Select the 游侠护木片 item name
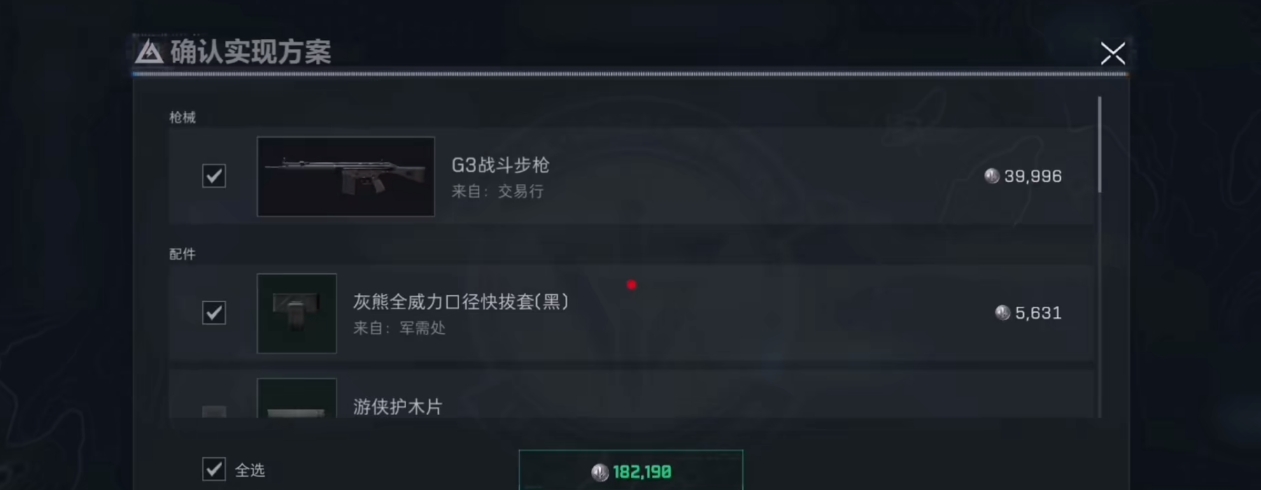This screenshot has height=490, width=1261. 398,407
